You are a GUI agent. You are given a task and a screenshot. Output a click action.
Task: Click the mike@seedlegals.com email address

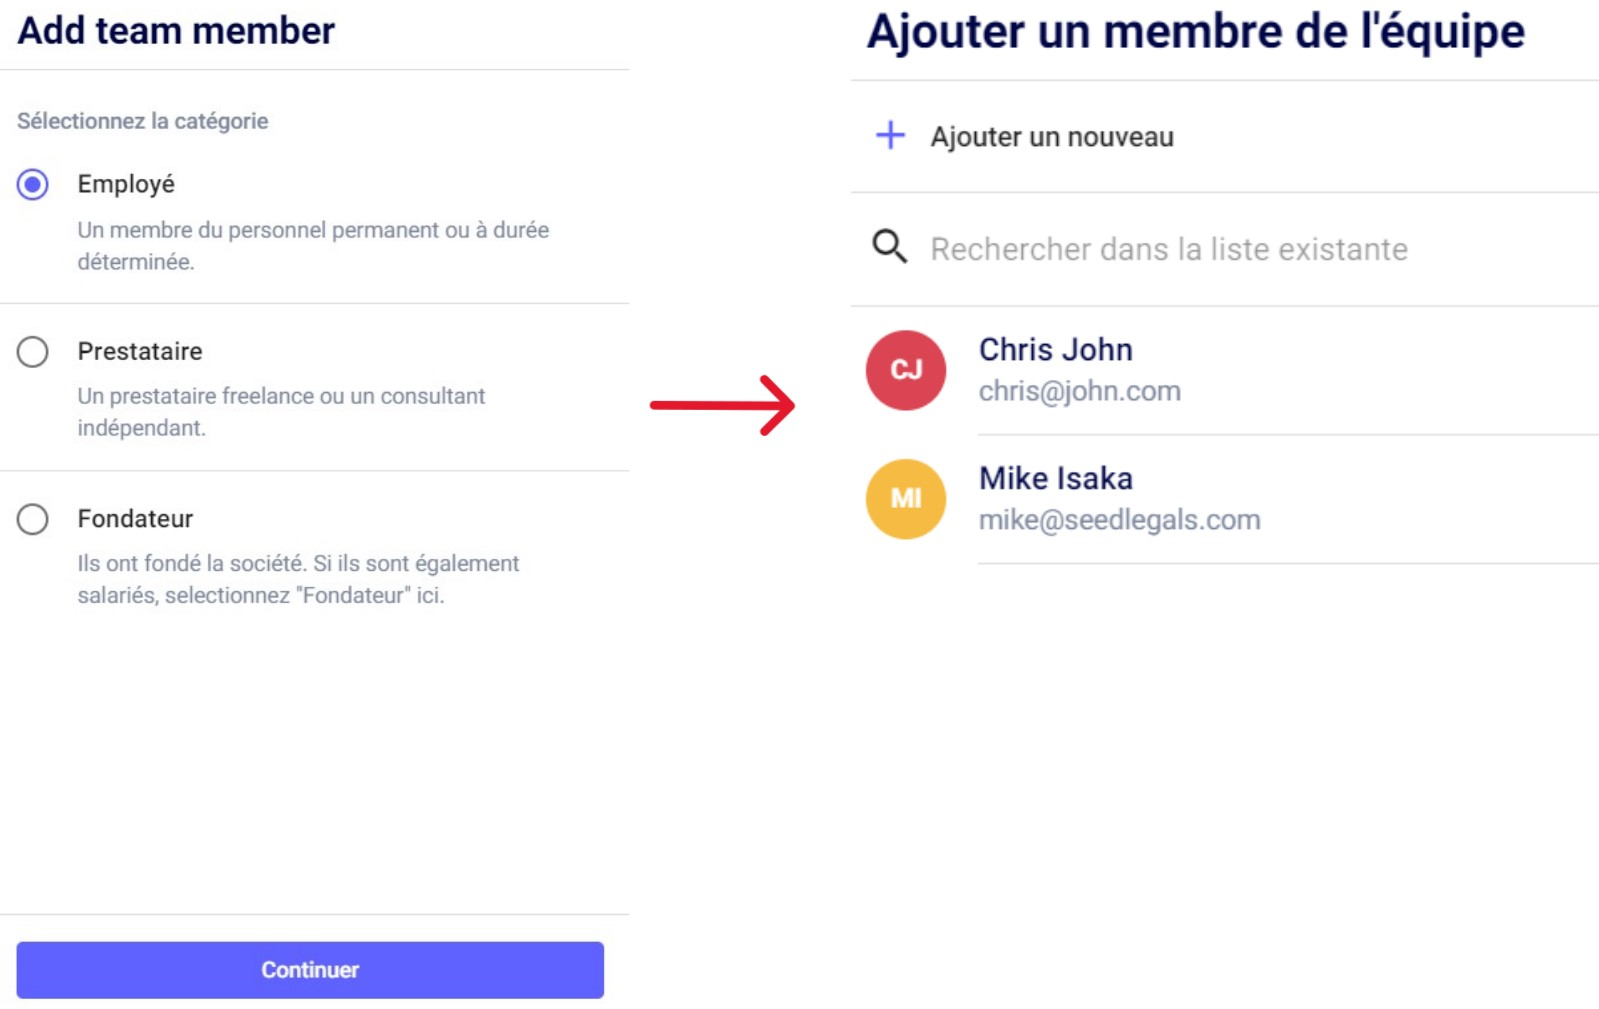pyautogui.click(x=1119, y=520)
